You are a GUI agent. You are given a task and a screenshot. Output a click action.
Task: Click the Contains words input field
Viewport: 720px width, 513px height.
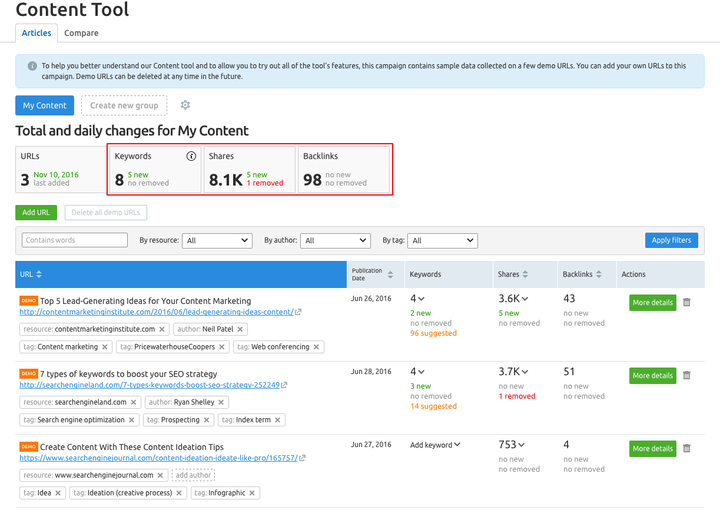click(75, 240)
